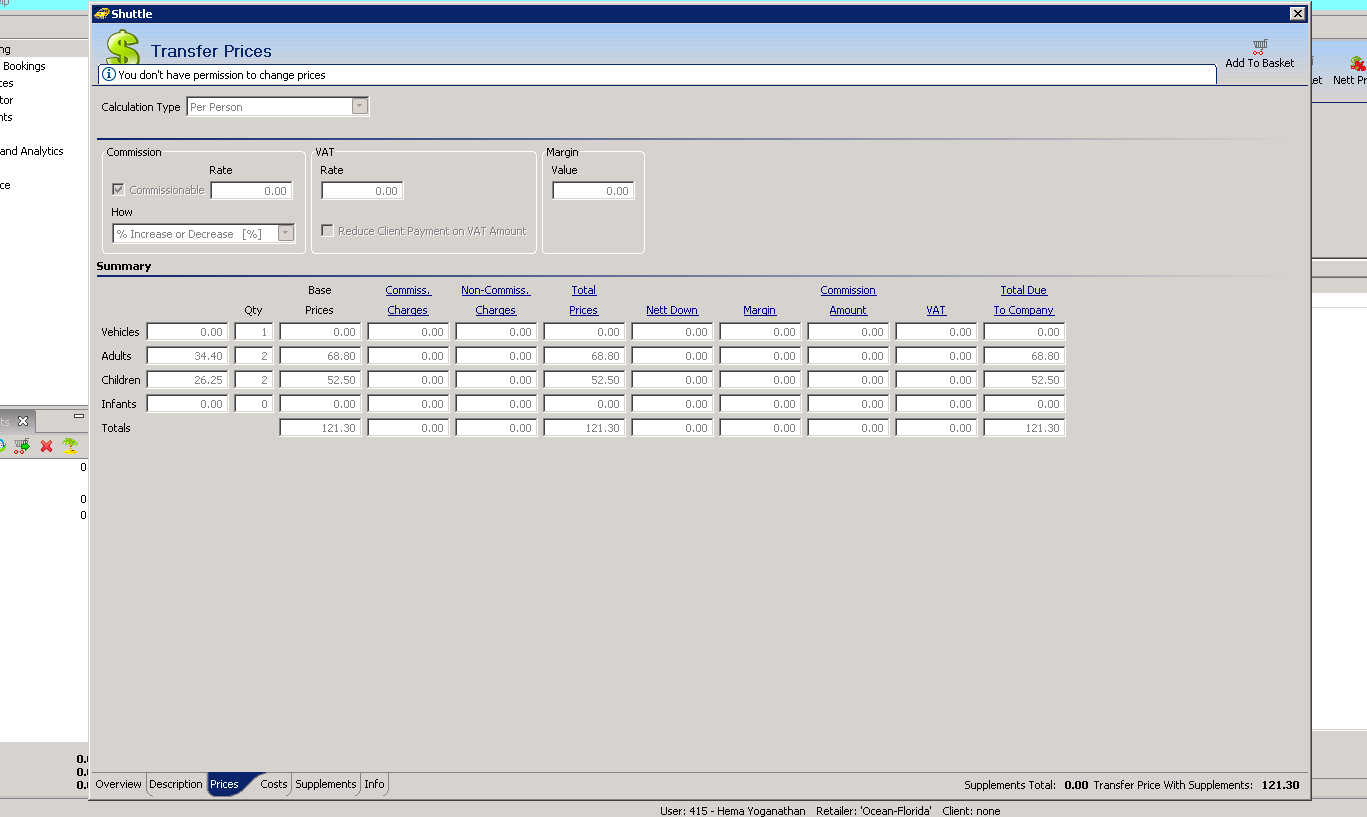1367x817 pixels.
Task: Close the Shuttle dialog window
Action: click(x=1297, y=14)
